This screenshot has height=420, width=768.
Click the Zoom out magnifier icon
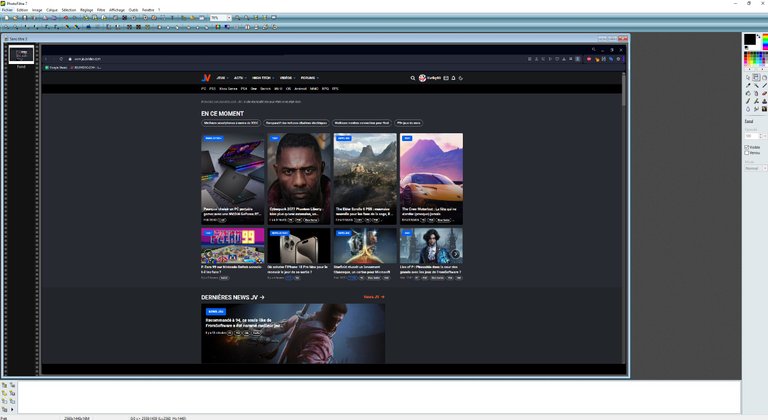(x=247, y=18)
